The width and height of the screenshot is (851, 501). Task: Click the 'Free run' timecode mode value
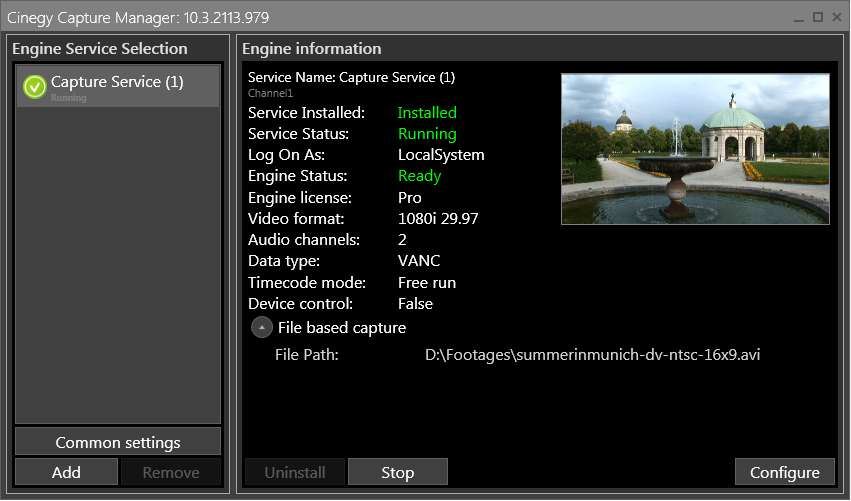point(427,283)
